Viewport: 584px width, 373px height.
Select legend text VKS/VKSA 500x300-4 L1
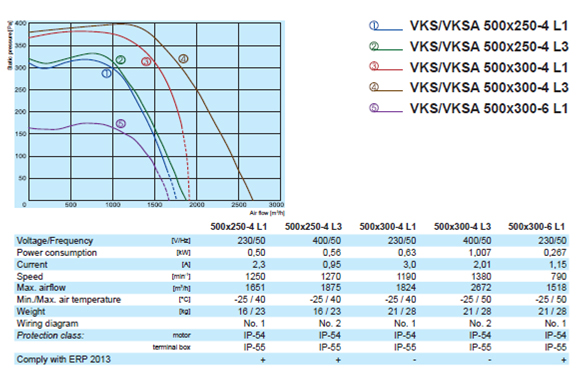tap(489, 67)
